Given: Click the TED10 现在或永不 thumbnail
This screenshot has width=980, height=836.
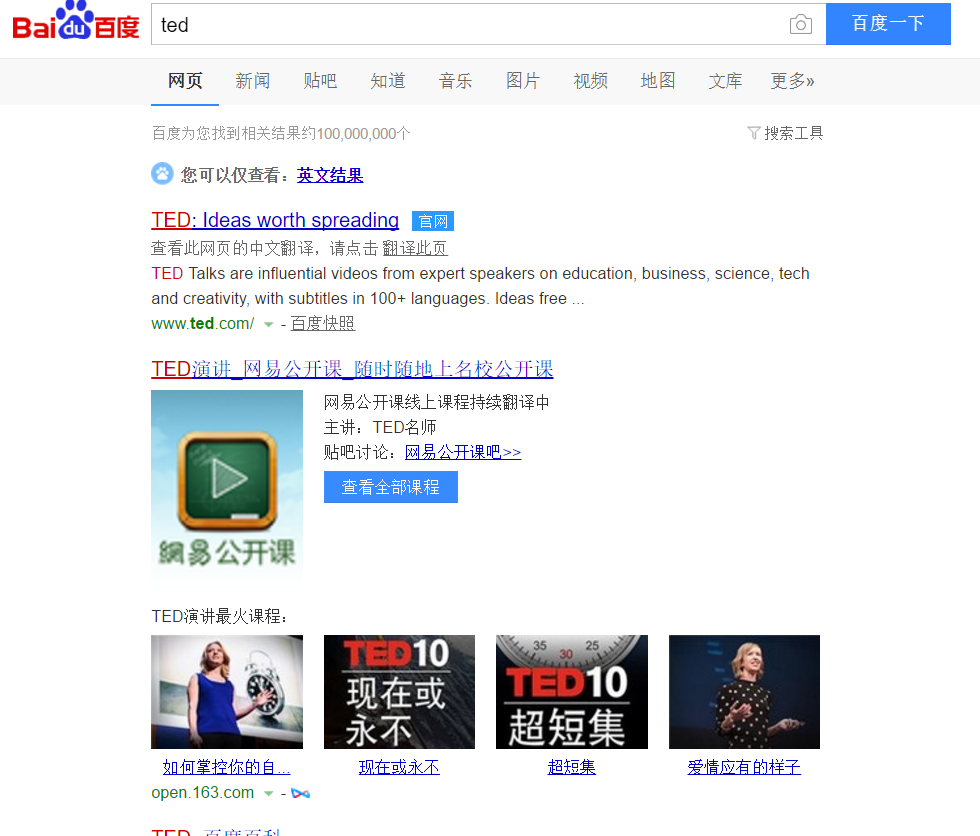Looking at the screenshot, I should [x=399, y=692].
